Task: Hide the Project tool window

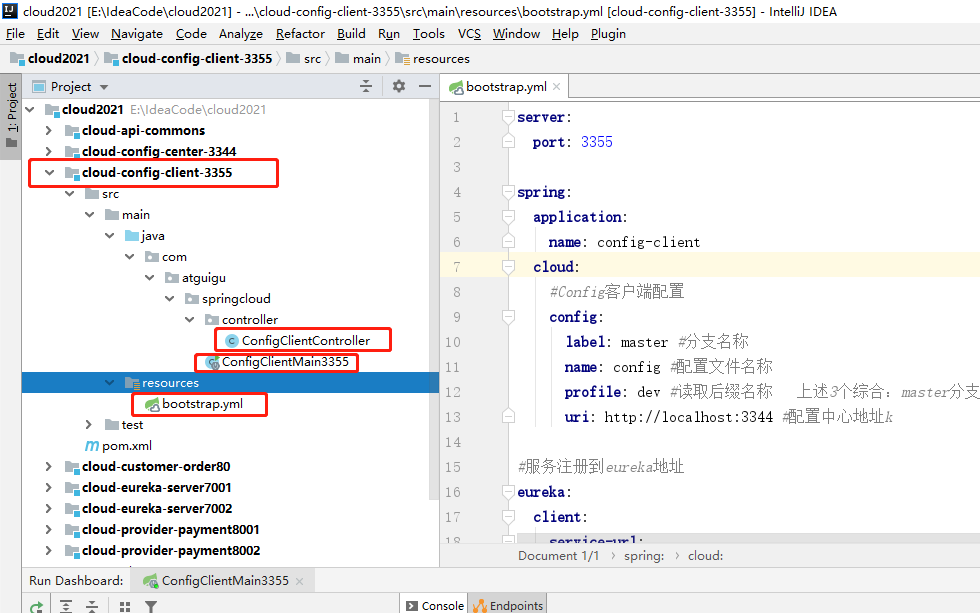Action: [x=425, y=86]
